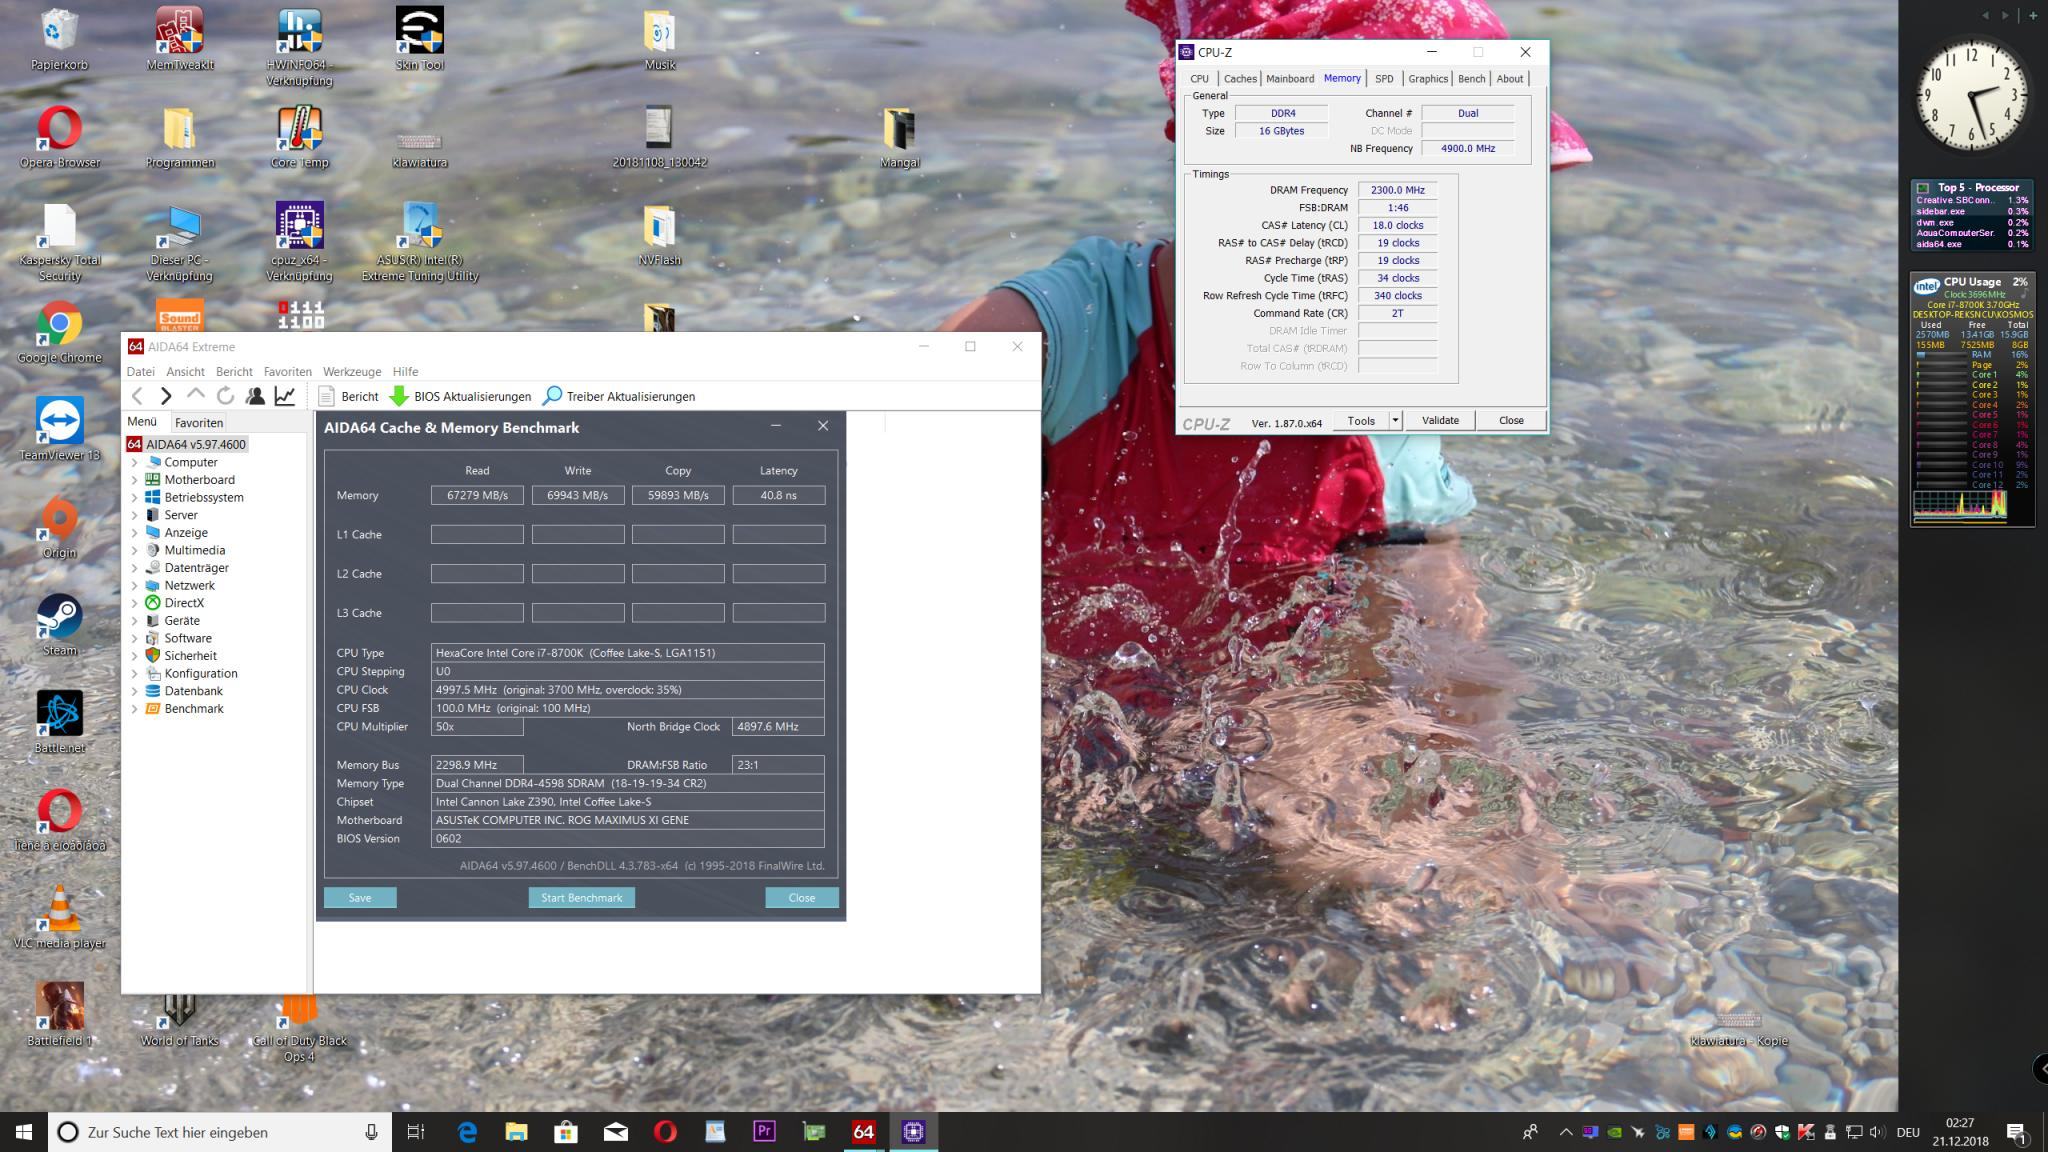The image size is (2048, 1152).
Task: Switch to CPU tab in CPU-Z
Action: tap(1199, 79)
